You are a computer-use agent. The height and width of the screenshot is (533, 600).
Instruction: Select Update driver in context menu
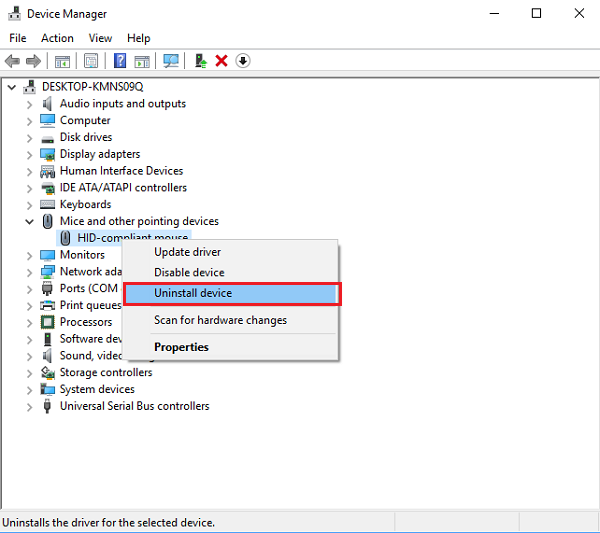187,252
